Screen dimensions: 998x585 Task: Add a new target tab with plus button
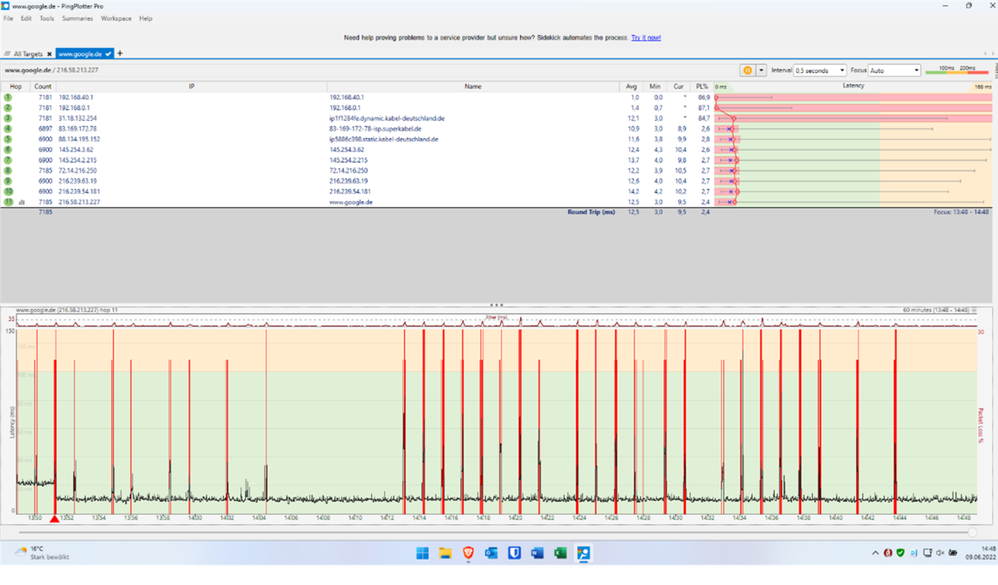point(120,53)
